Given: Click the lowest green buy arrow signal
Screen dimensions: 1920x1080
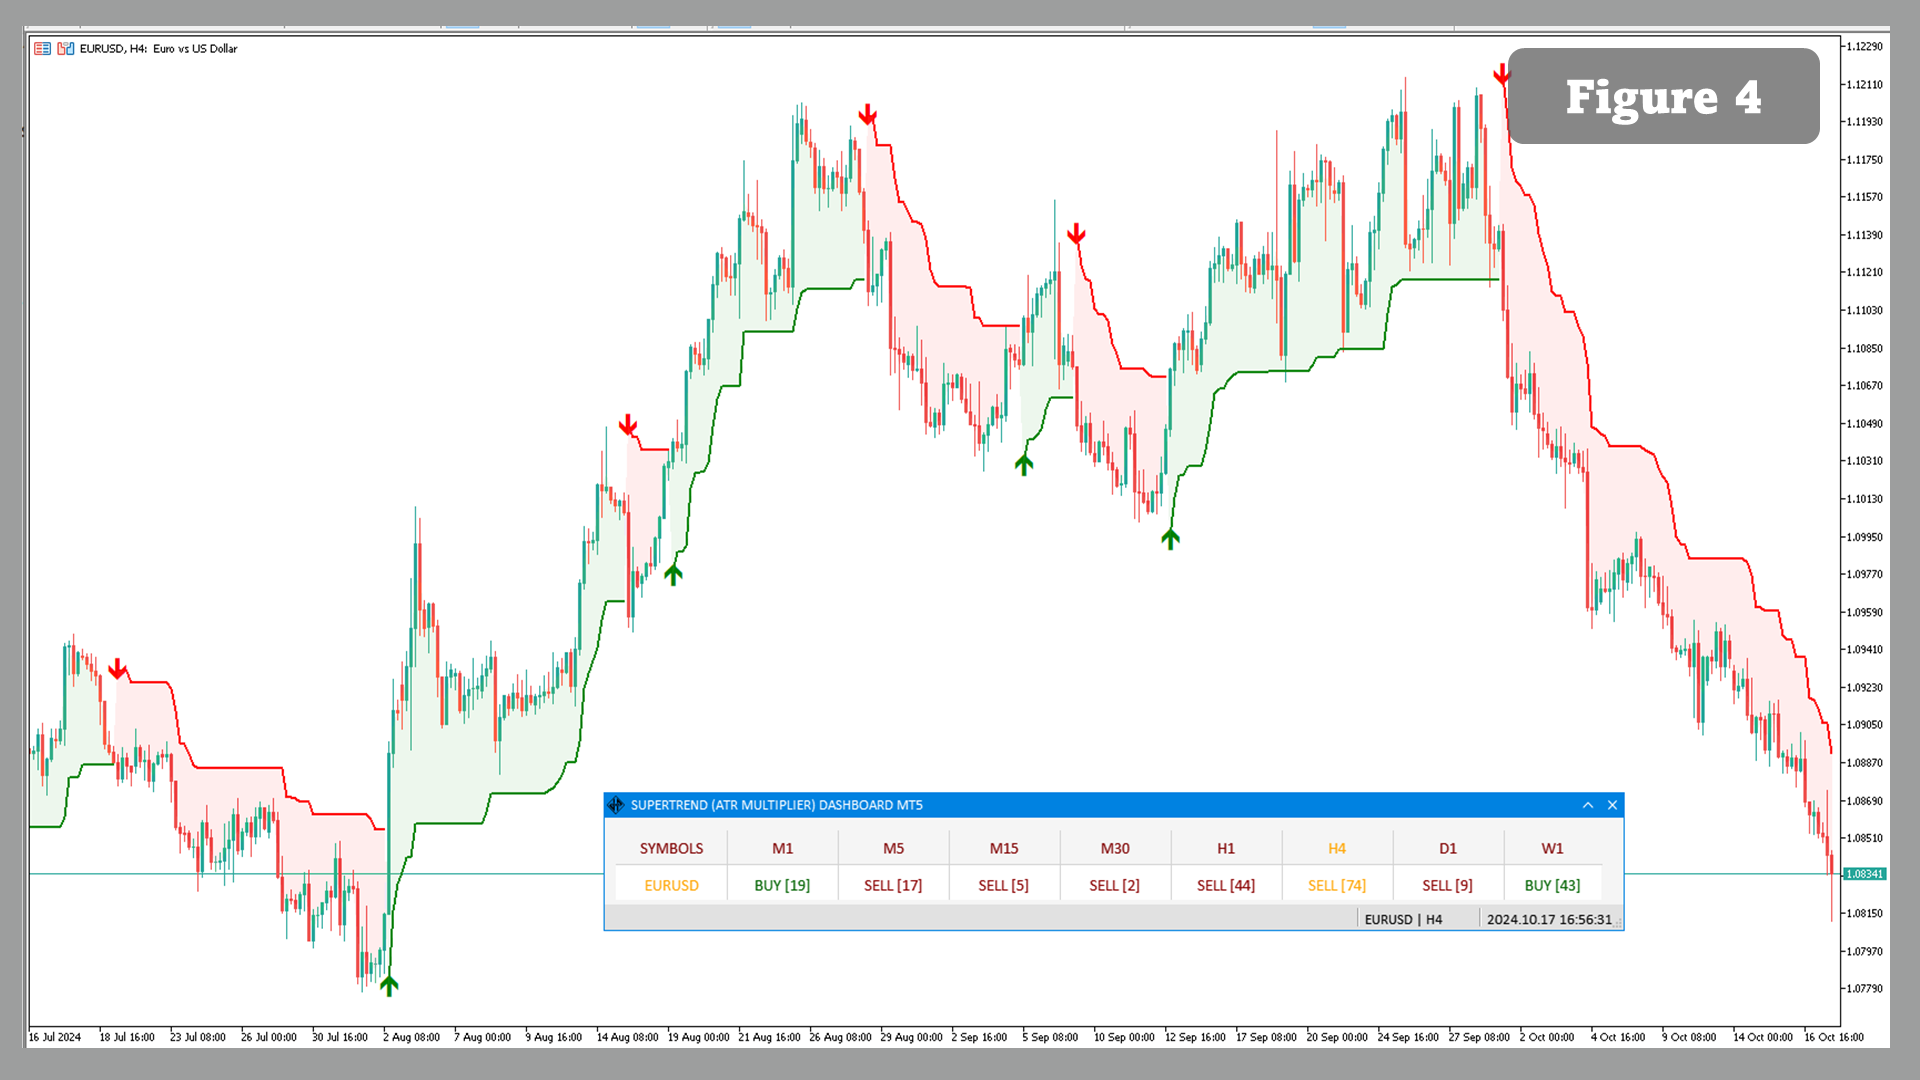Looking at the screenshot, I should (x=389, y=985).
